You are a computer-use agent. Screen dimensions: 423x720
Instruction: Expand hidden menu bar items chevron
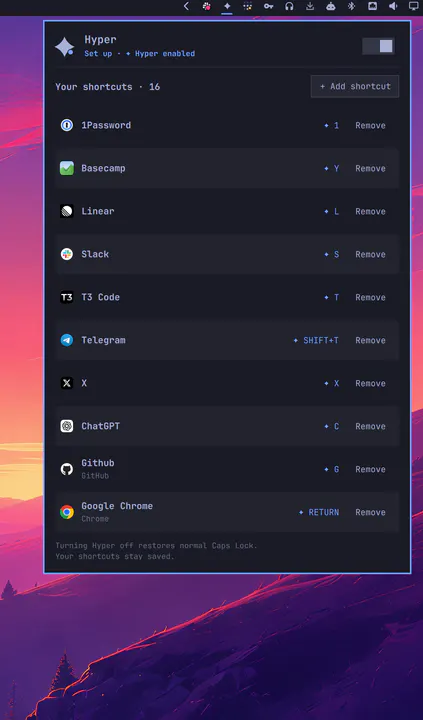coord(186,6)
